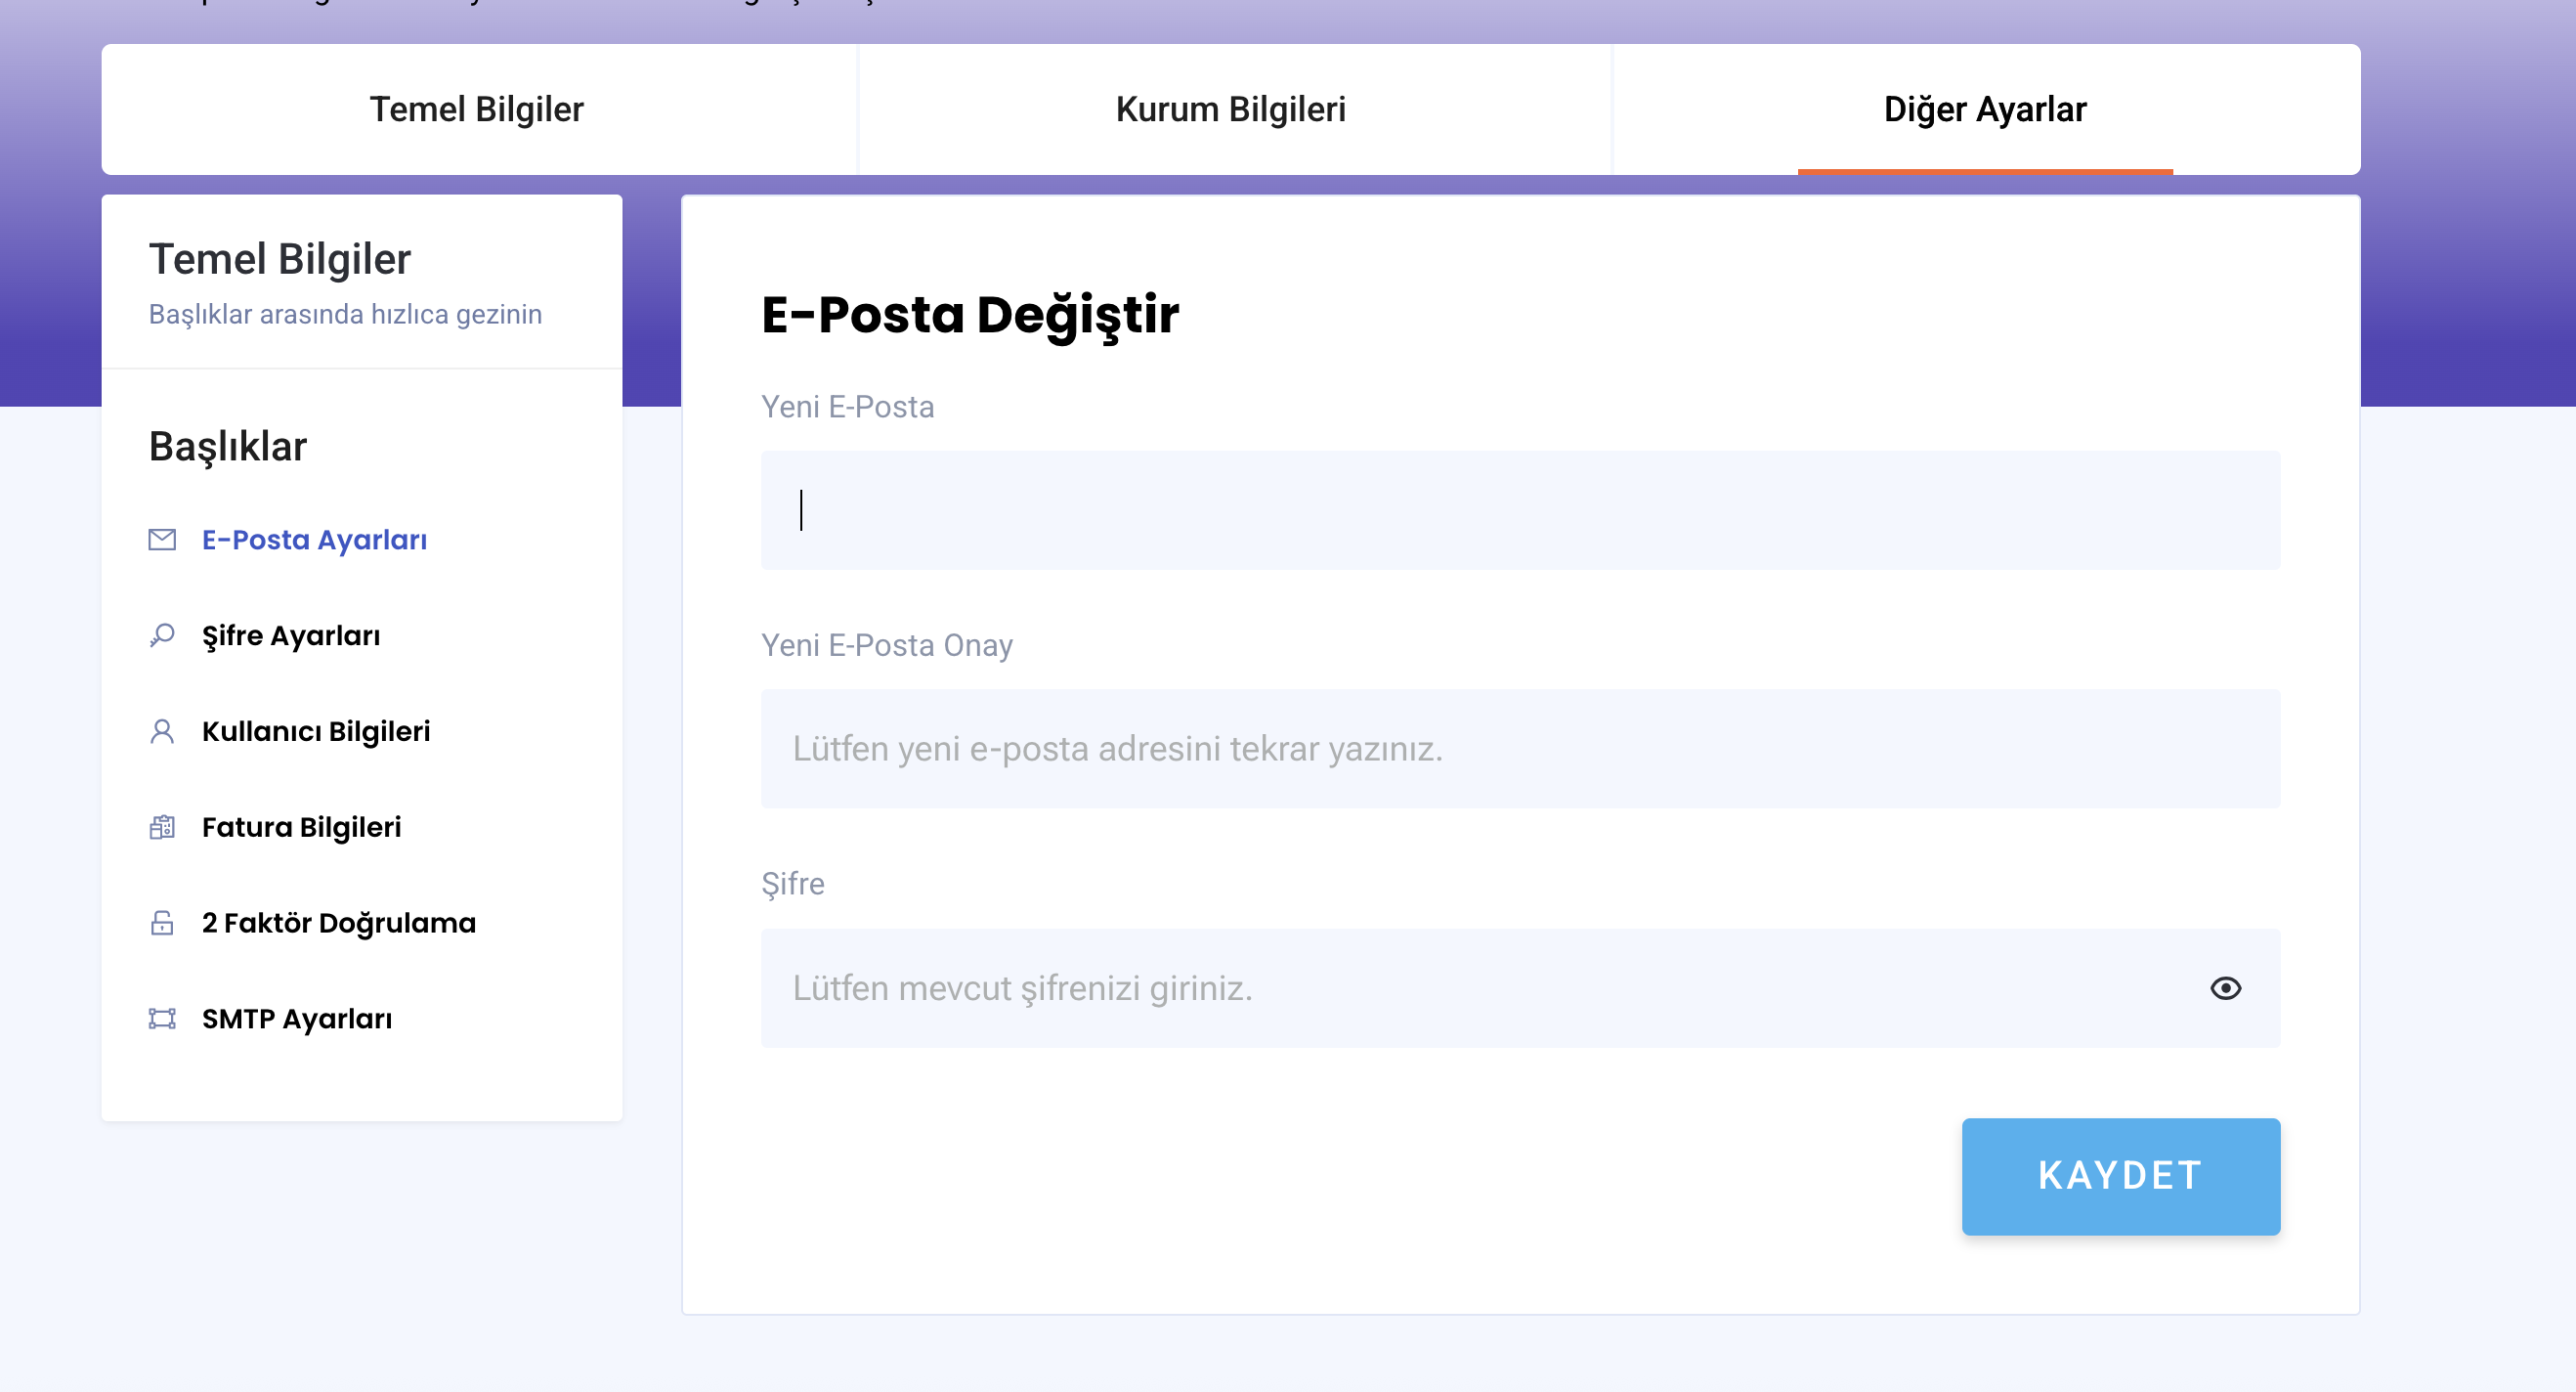Viewport: 2576px width, 1392px height.
Task: Click the Yeni E-Posta Onay field
Action: pyautogui.click(x=1520, y=749)
